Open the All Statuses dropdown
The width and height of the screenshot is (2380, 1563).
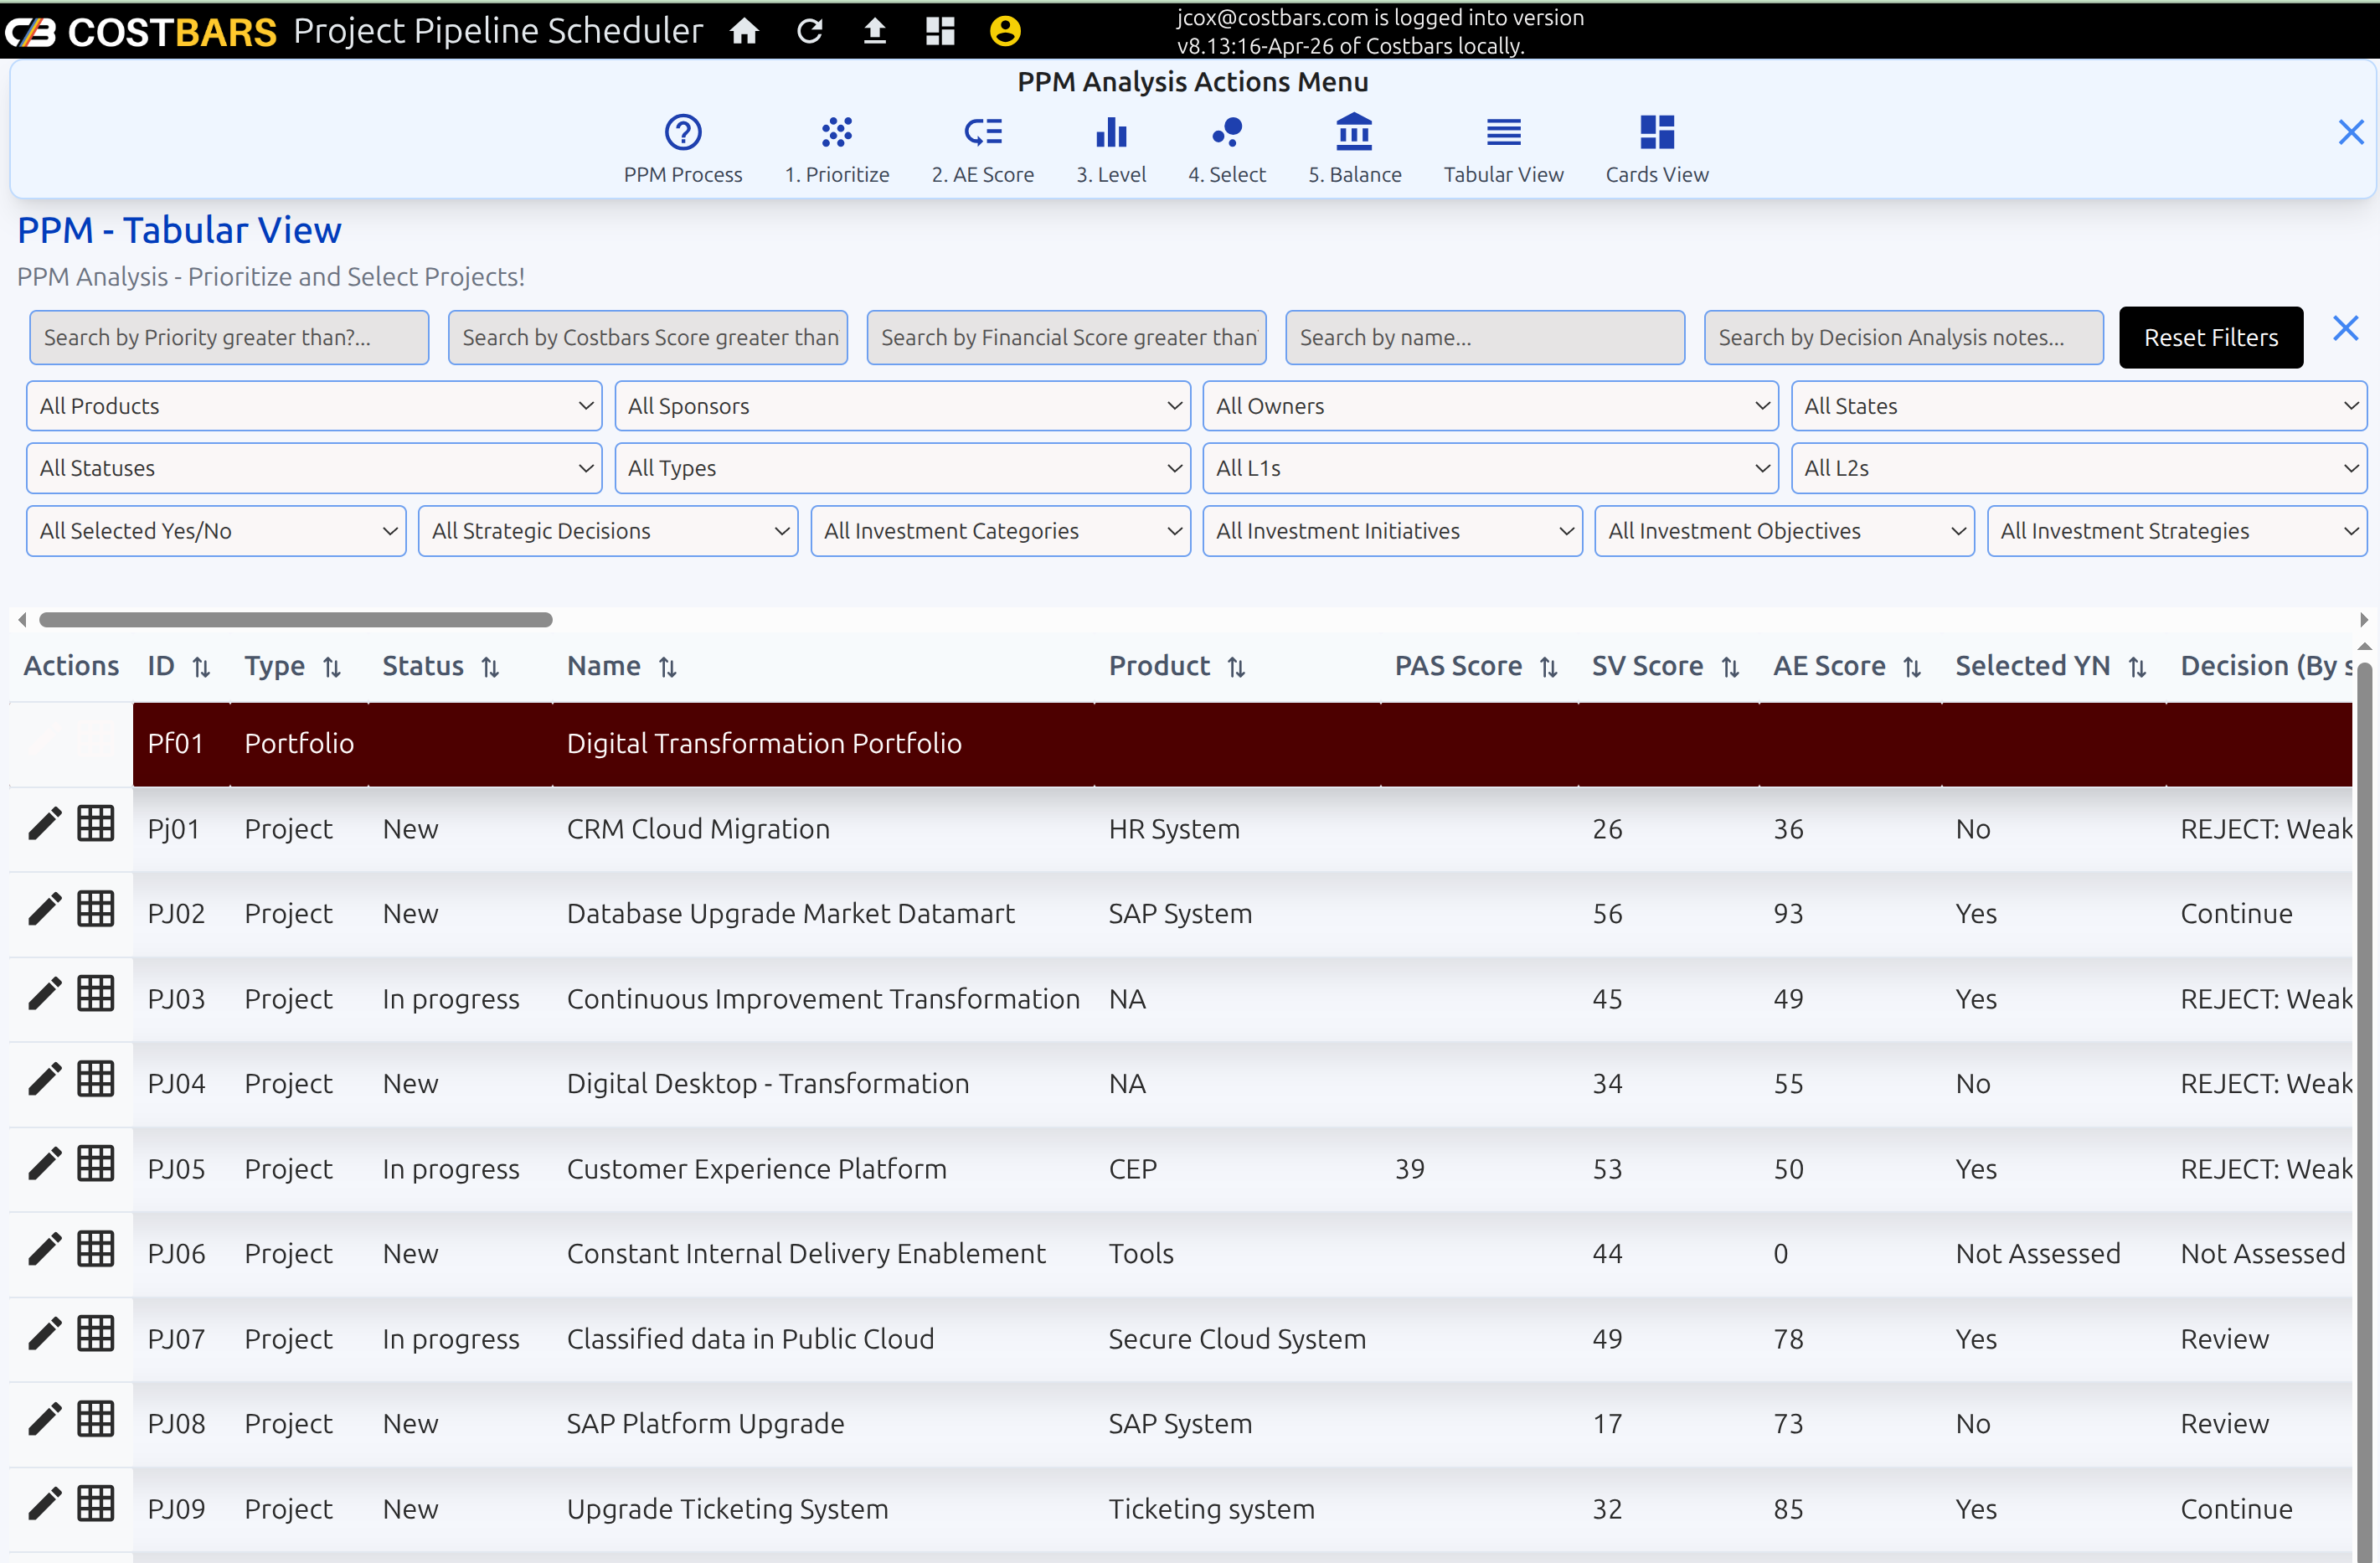[x=314, y=467]
